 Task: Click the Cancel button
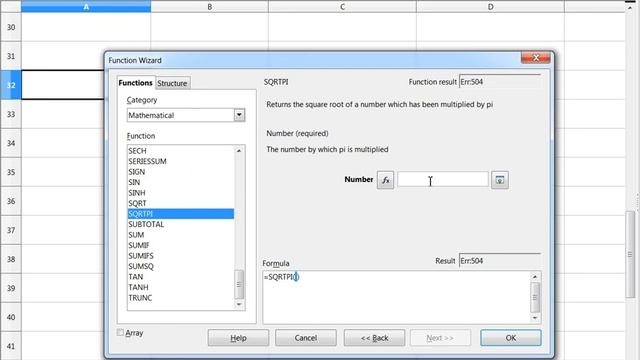click(x=306, y=338)
